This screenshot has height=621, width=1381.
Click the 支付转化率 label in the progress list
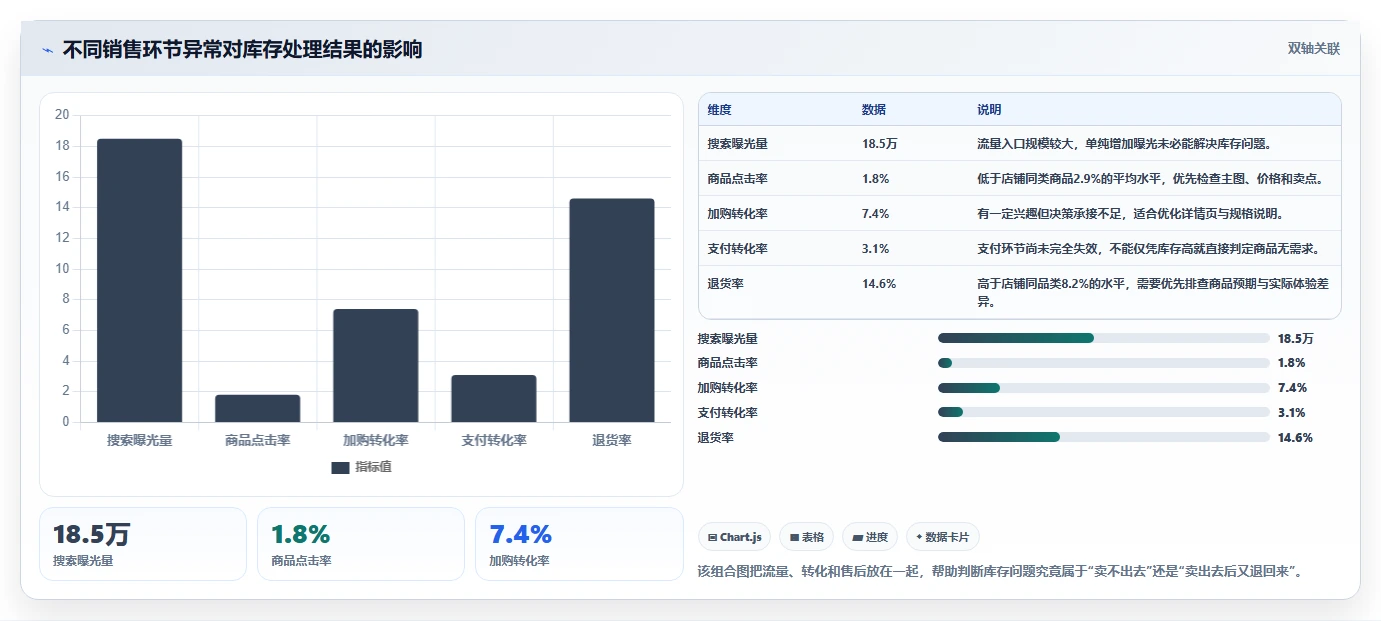point(728,412)
